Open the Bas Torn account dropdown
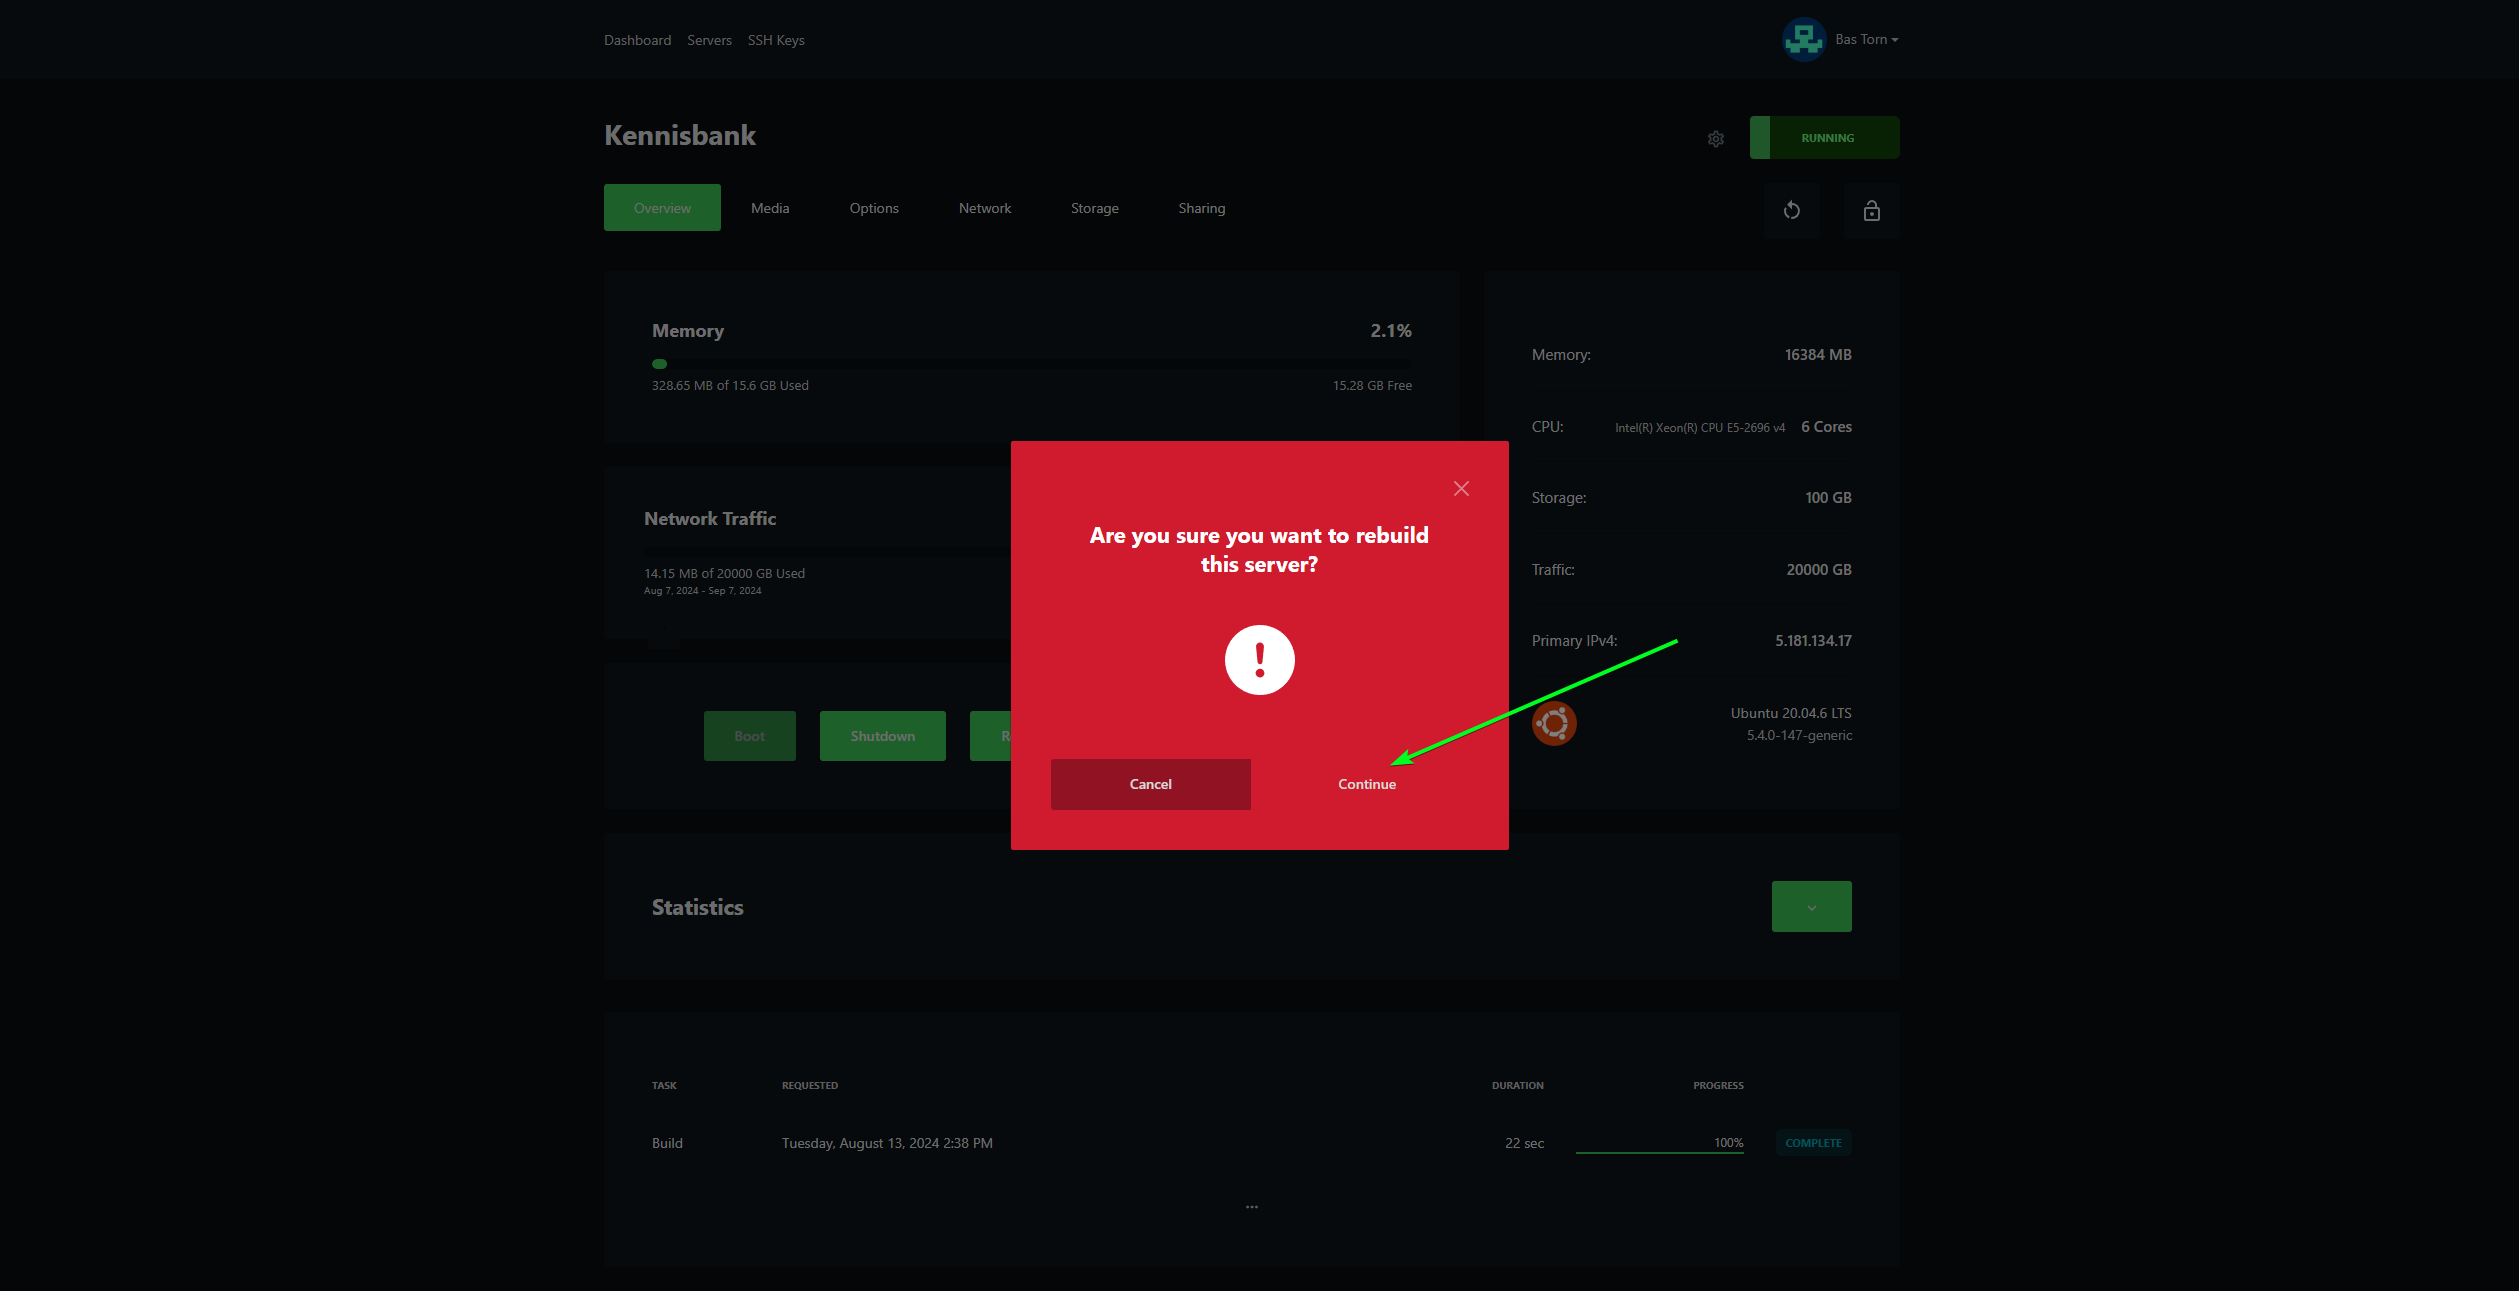This screenshot has height=1291, width=2519. 1866,40
